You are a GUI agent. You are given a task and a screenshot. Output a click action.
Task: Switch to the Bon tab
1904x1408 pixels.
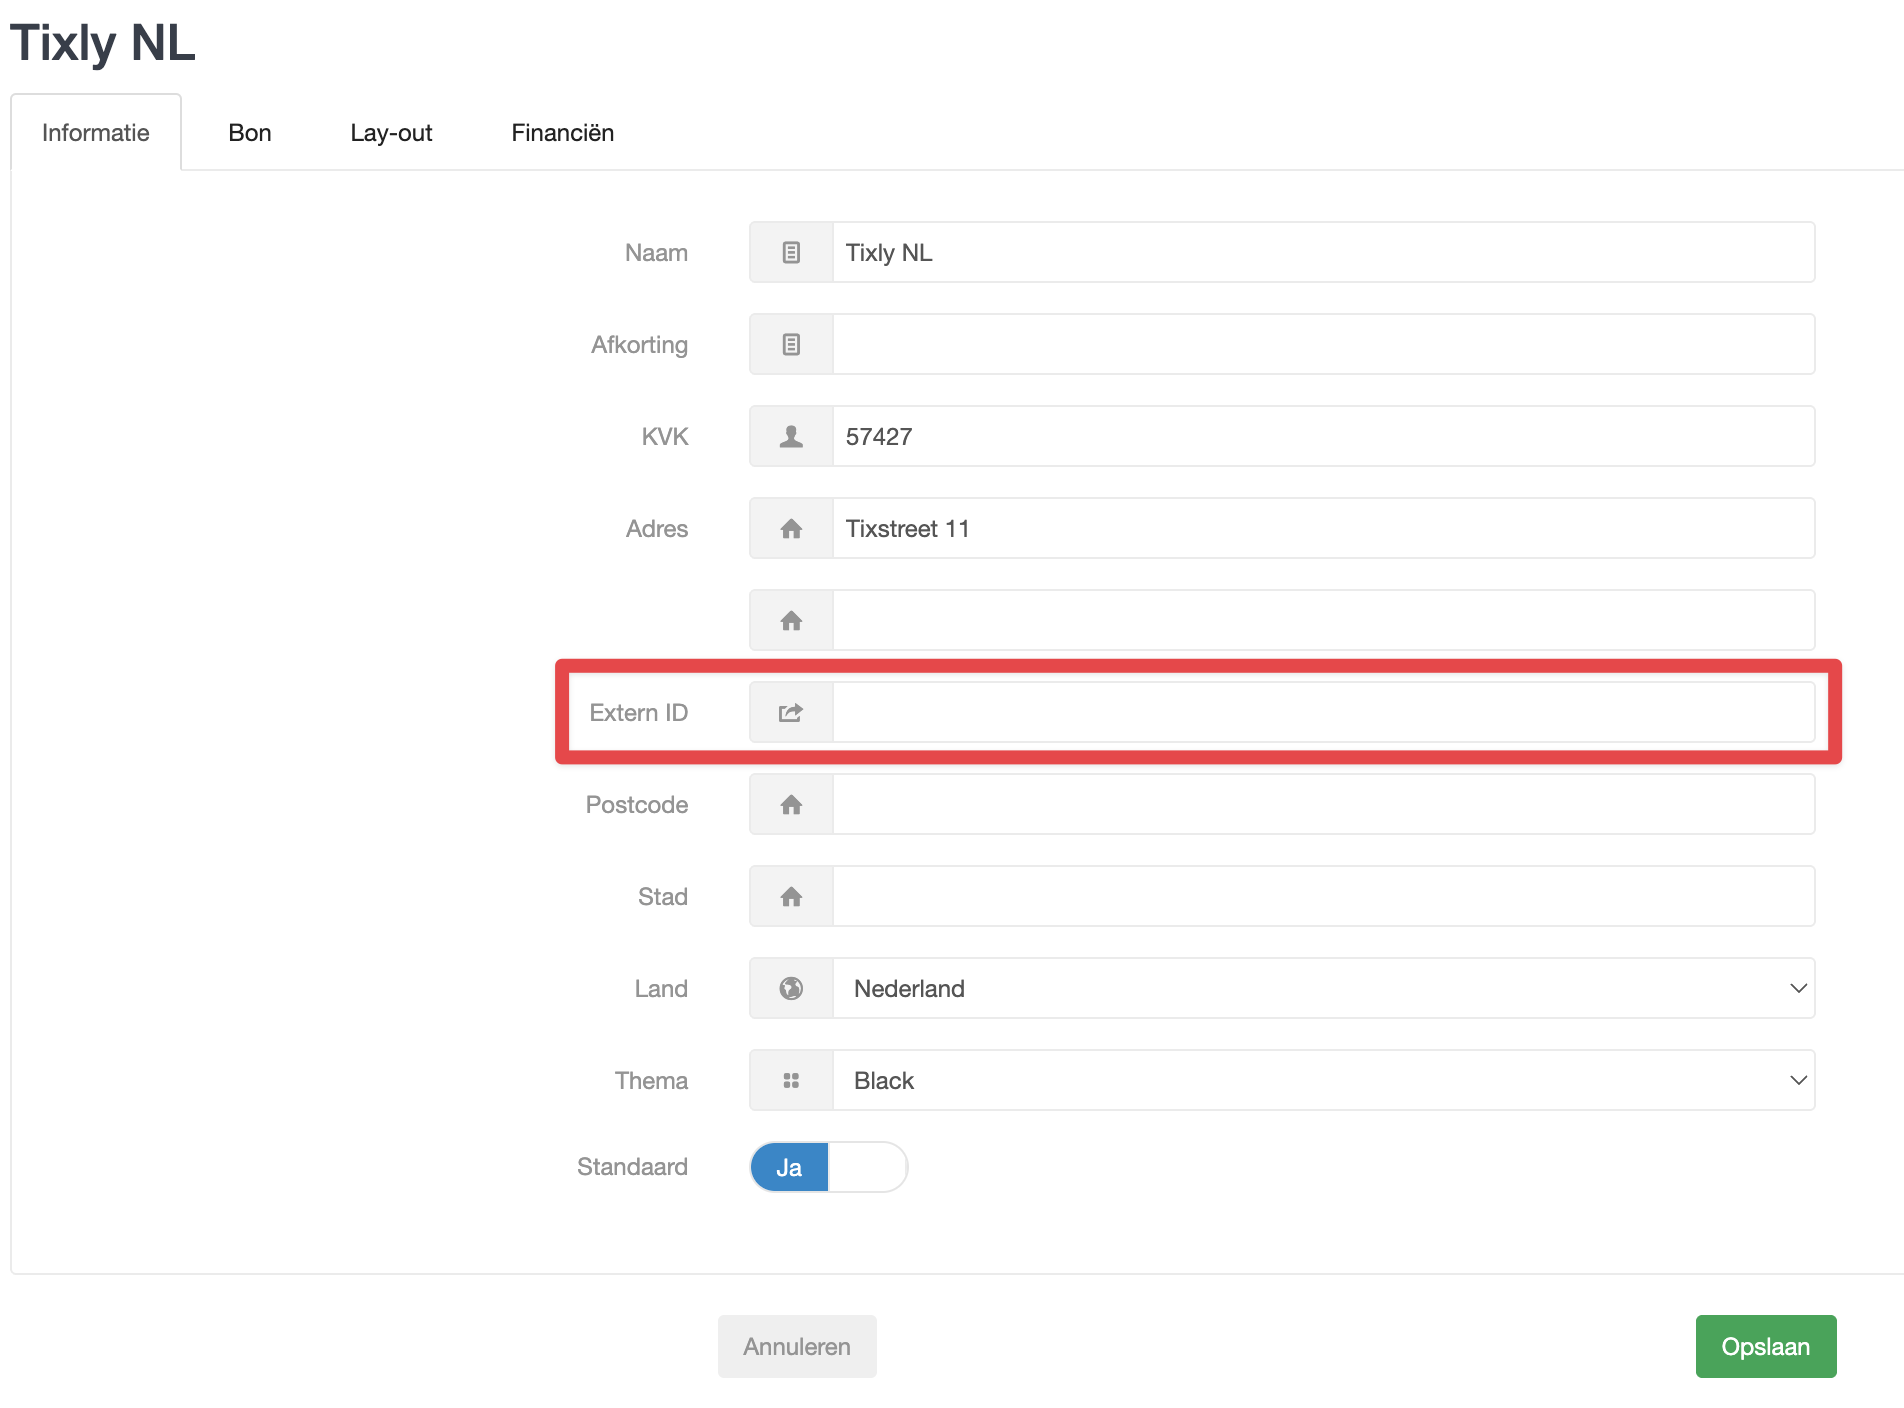[250, 133]
